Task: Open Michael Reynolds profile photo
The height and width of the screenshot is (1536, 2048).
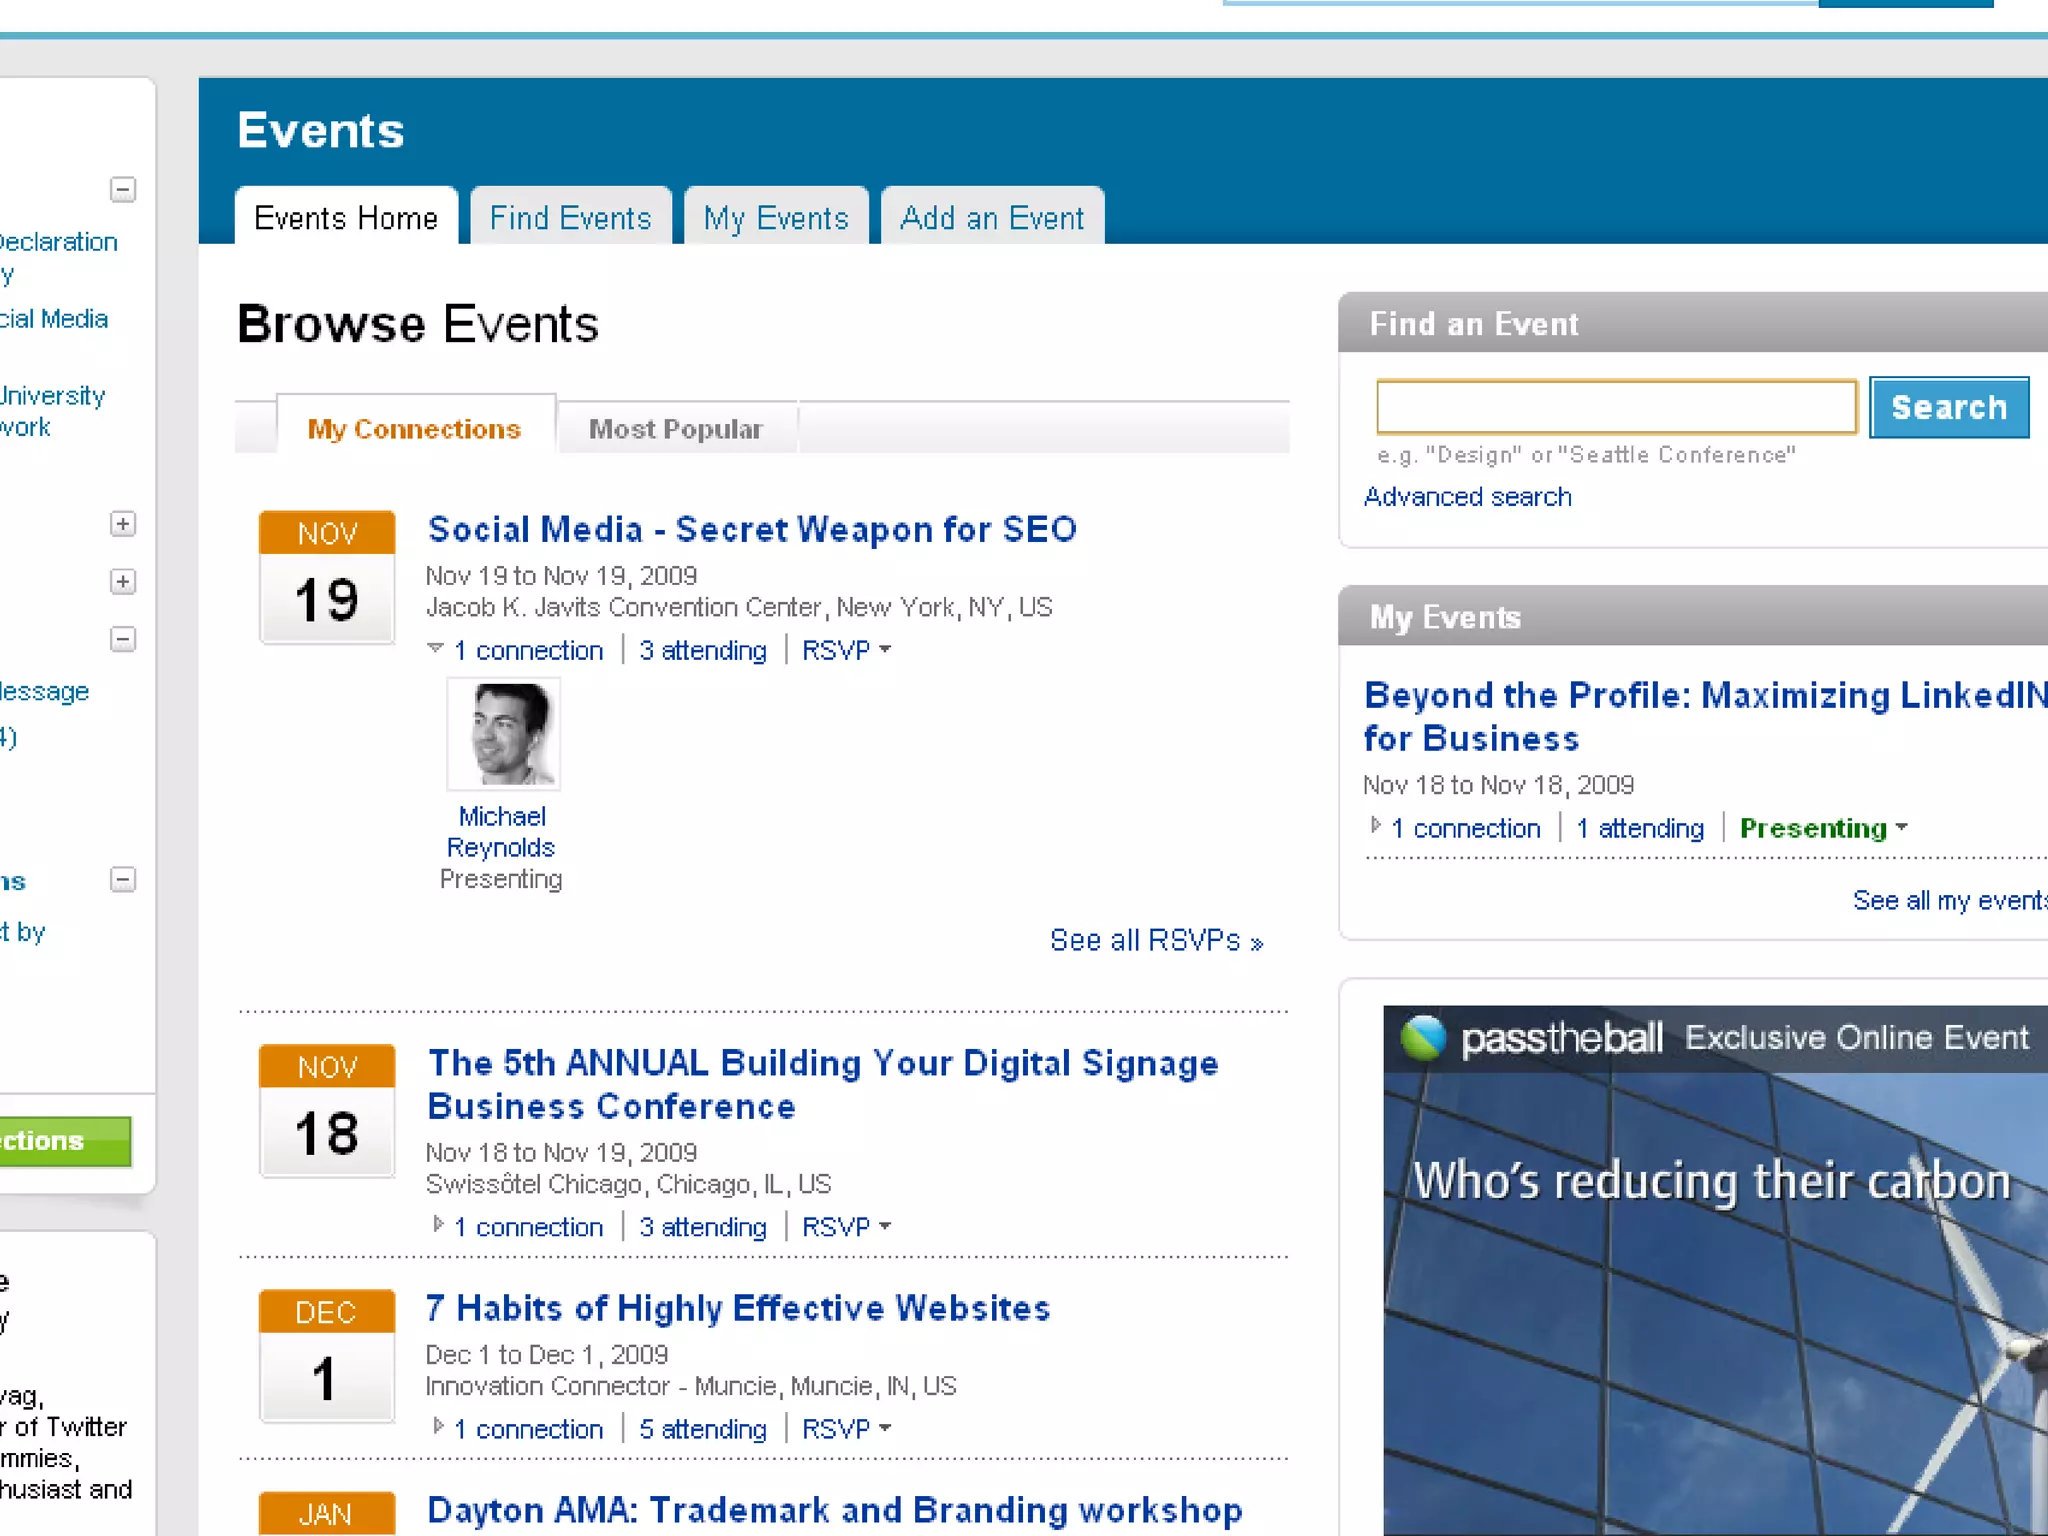Action: click(x=503, y=733)
